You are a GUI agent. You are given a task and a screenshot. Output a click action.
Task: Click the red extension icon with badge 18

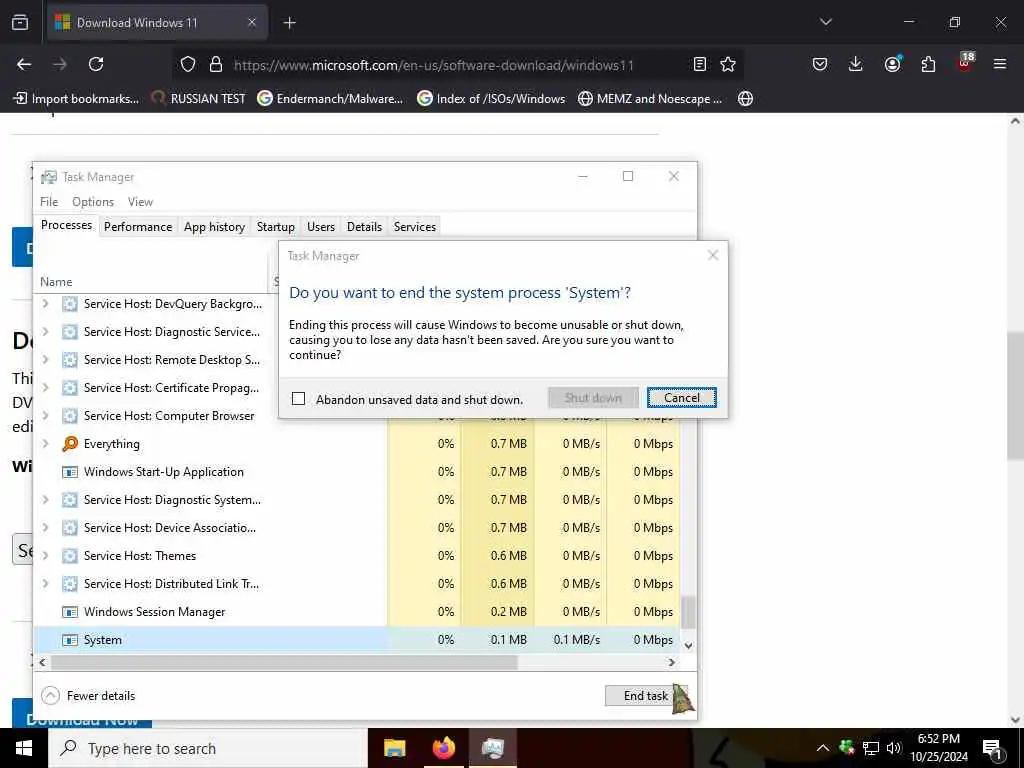pos(965,63)
